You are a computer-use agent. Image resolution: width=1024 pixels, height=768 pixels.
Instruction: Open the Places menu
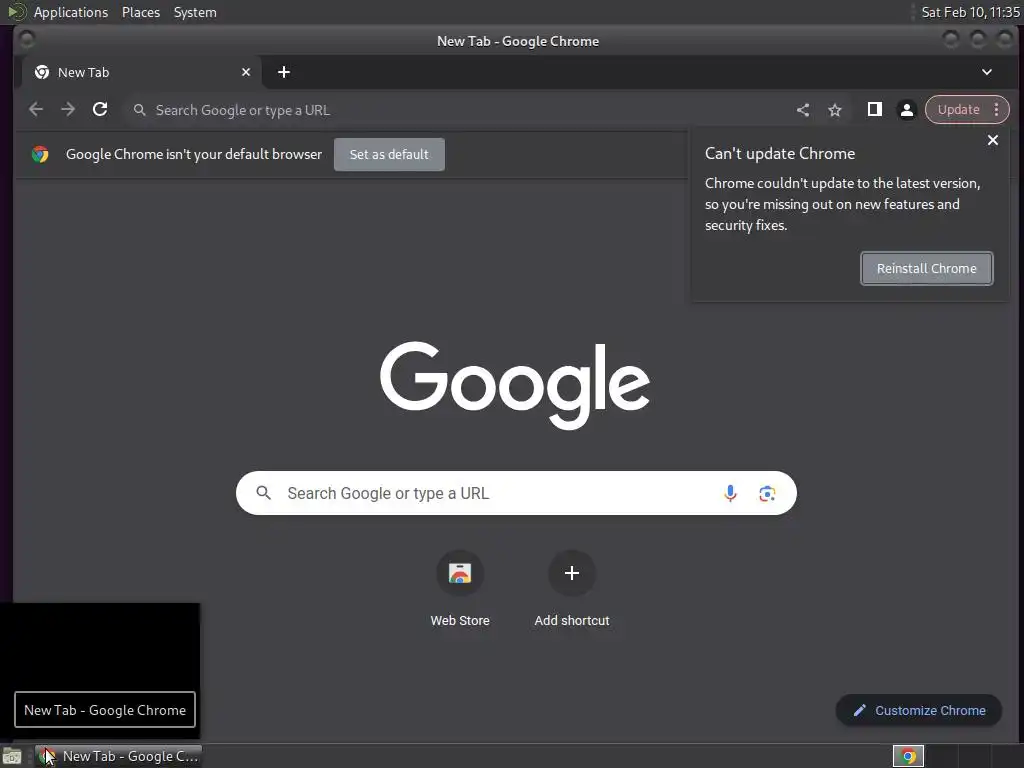tap(140, 12)
